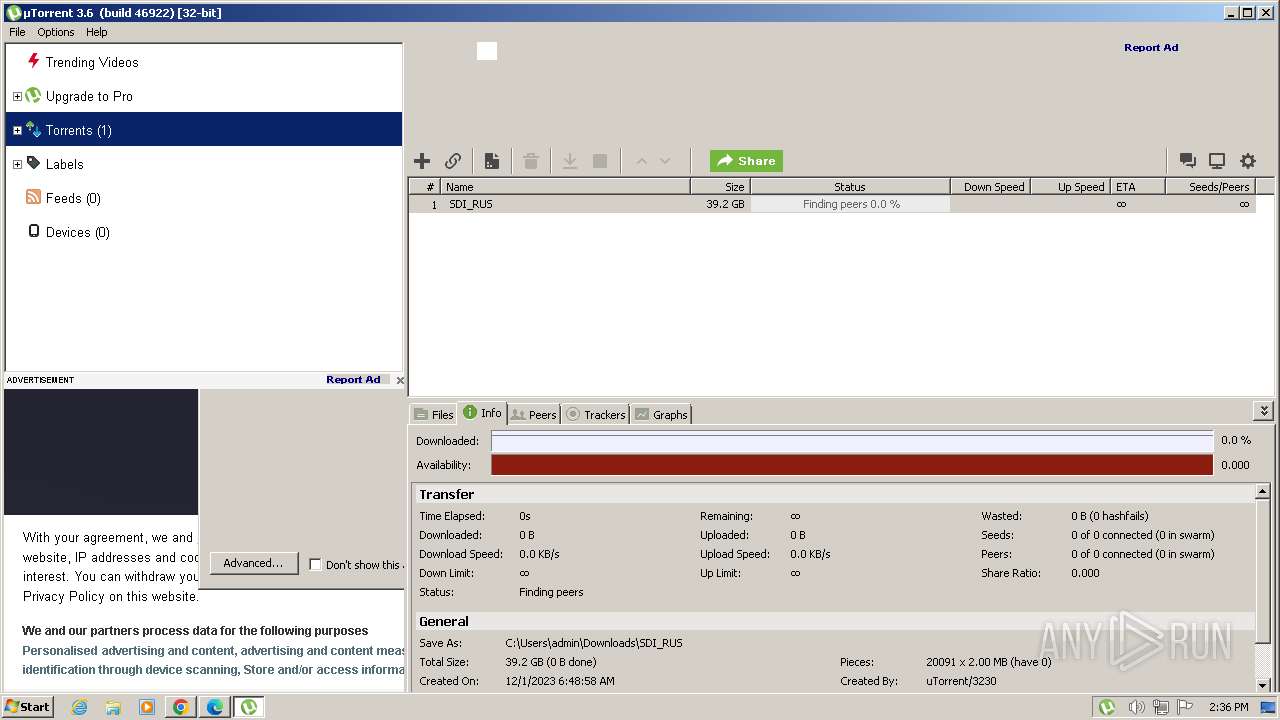Click the Advanced... button
Image resolution: width=1280 pixels, height=720 pixels.
coord(253,563)
